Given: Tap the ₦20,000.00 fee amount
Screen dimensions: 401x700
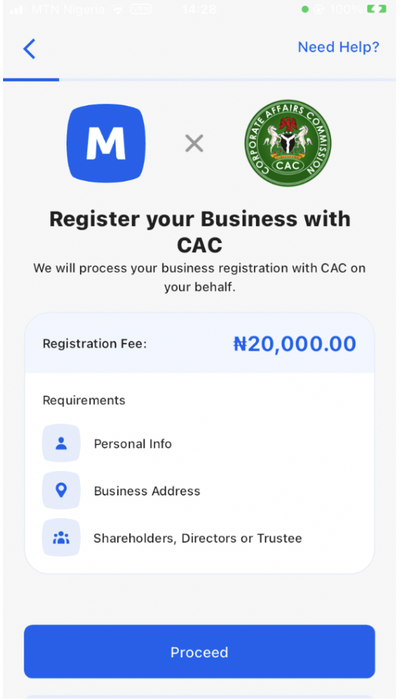Looking at the screenshot, I should coord(295,344).
